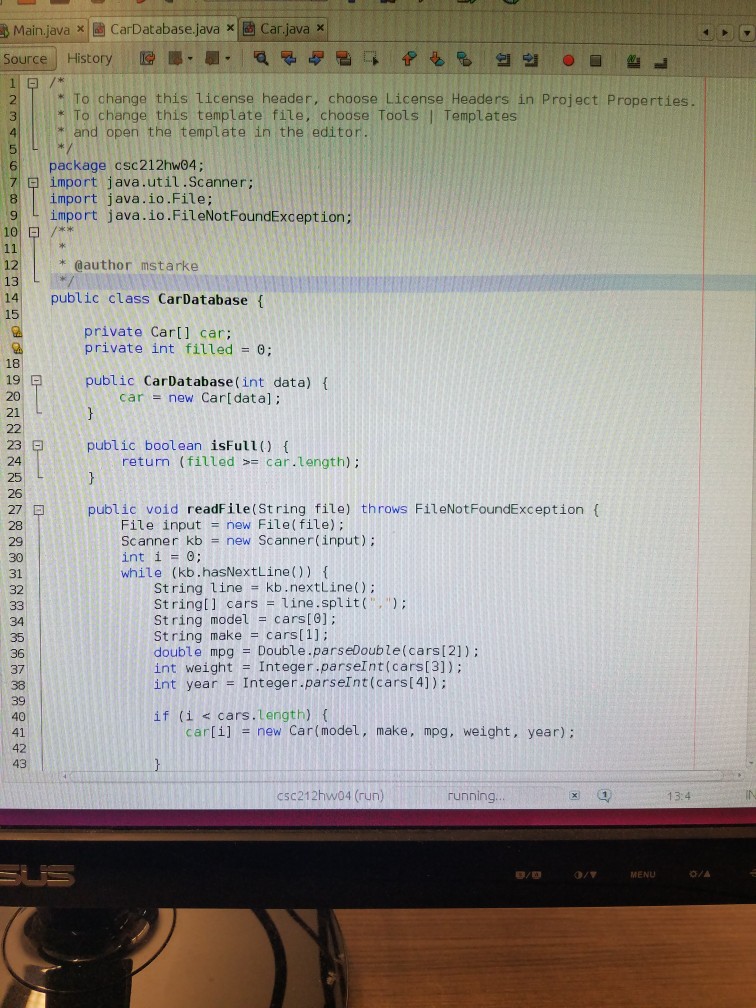Screen dimensions: 756x1008
Task: Click 'isFull()' method name
Action: pos(242,446)
